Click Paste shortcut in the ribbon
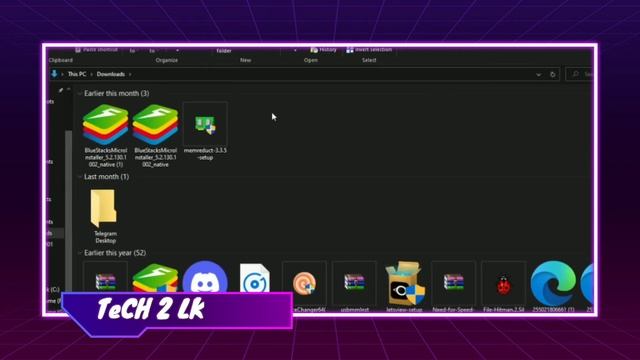Image resolution: width=640 pixels, height=360 pixels. click(x=96, y=50)
